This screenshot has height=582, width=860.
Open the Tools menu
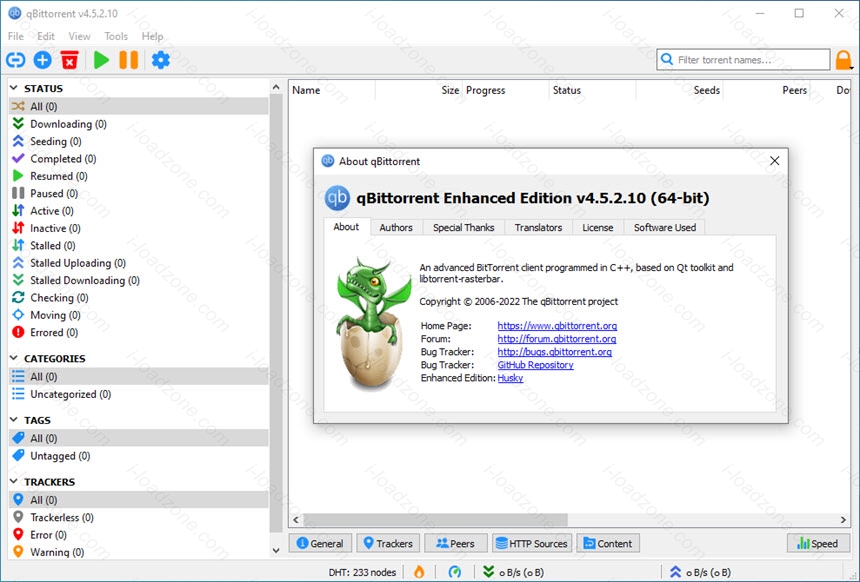point(116,36)
